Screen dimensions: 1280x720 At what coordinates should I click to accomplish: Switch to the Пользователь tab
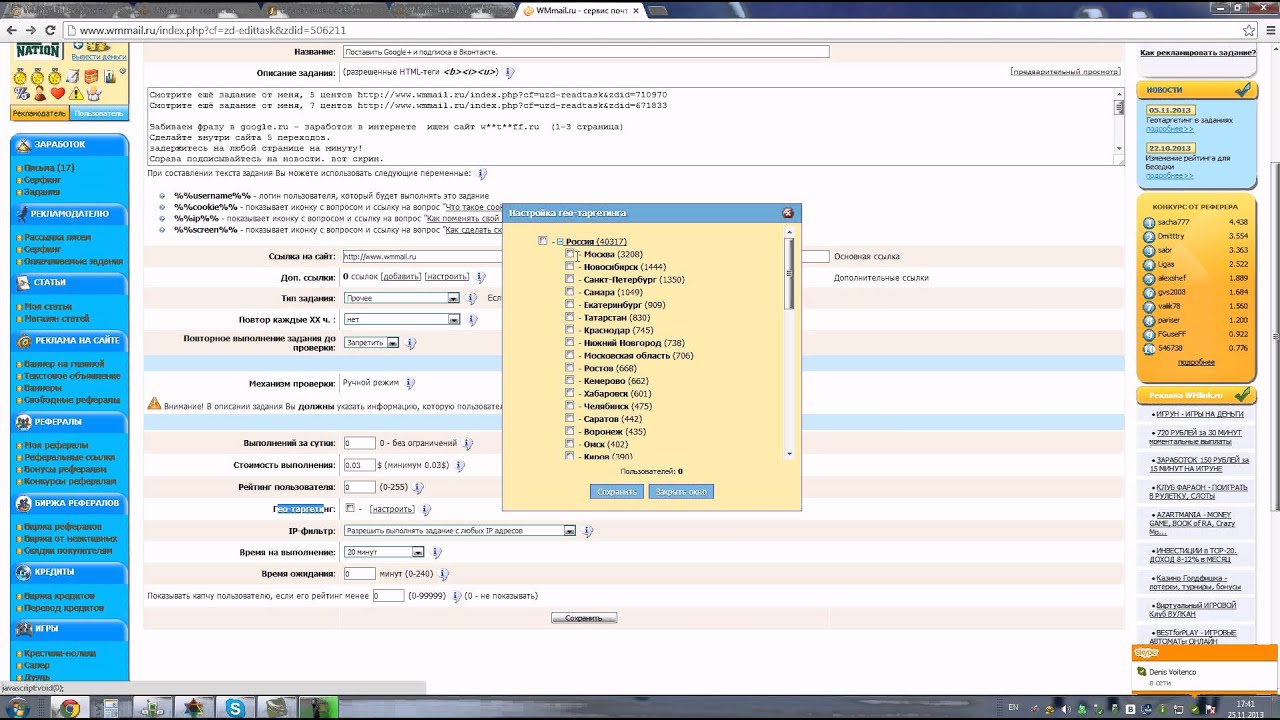coord(99,114)
